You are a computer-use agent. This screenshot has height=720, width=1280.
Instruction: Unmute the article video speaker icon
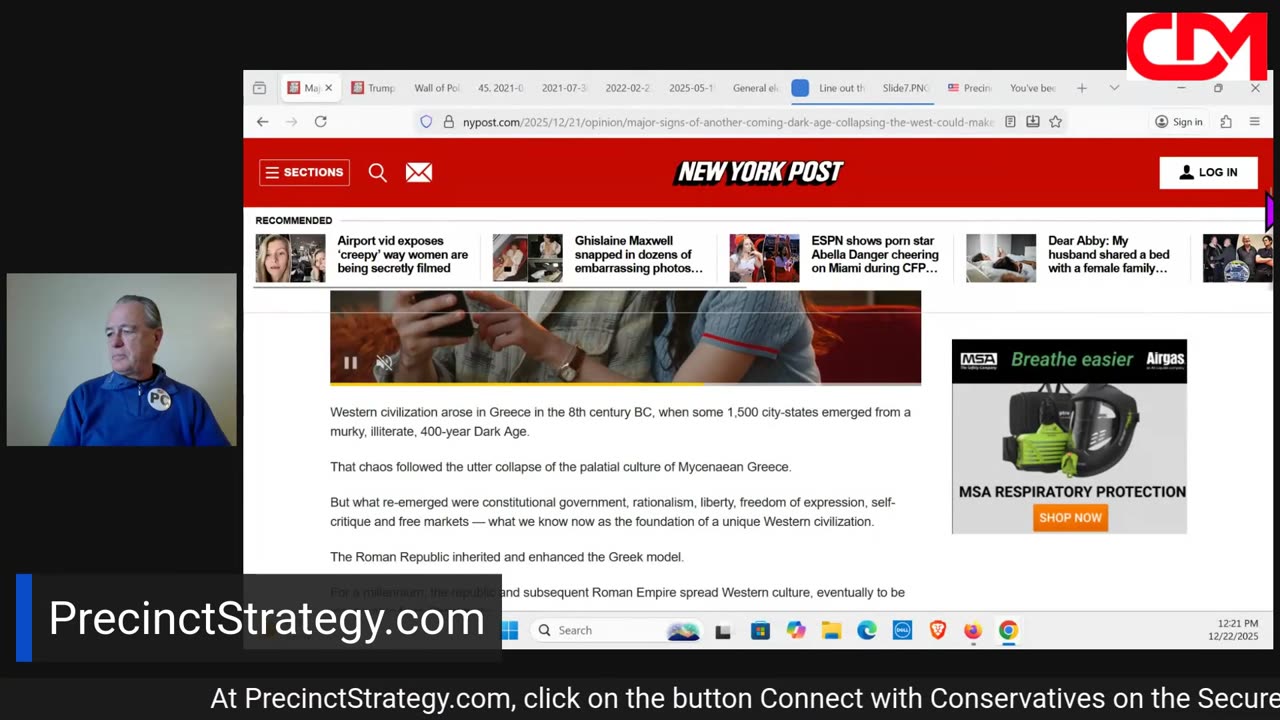click(x=383, y=363)
